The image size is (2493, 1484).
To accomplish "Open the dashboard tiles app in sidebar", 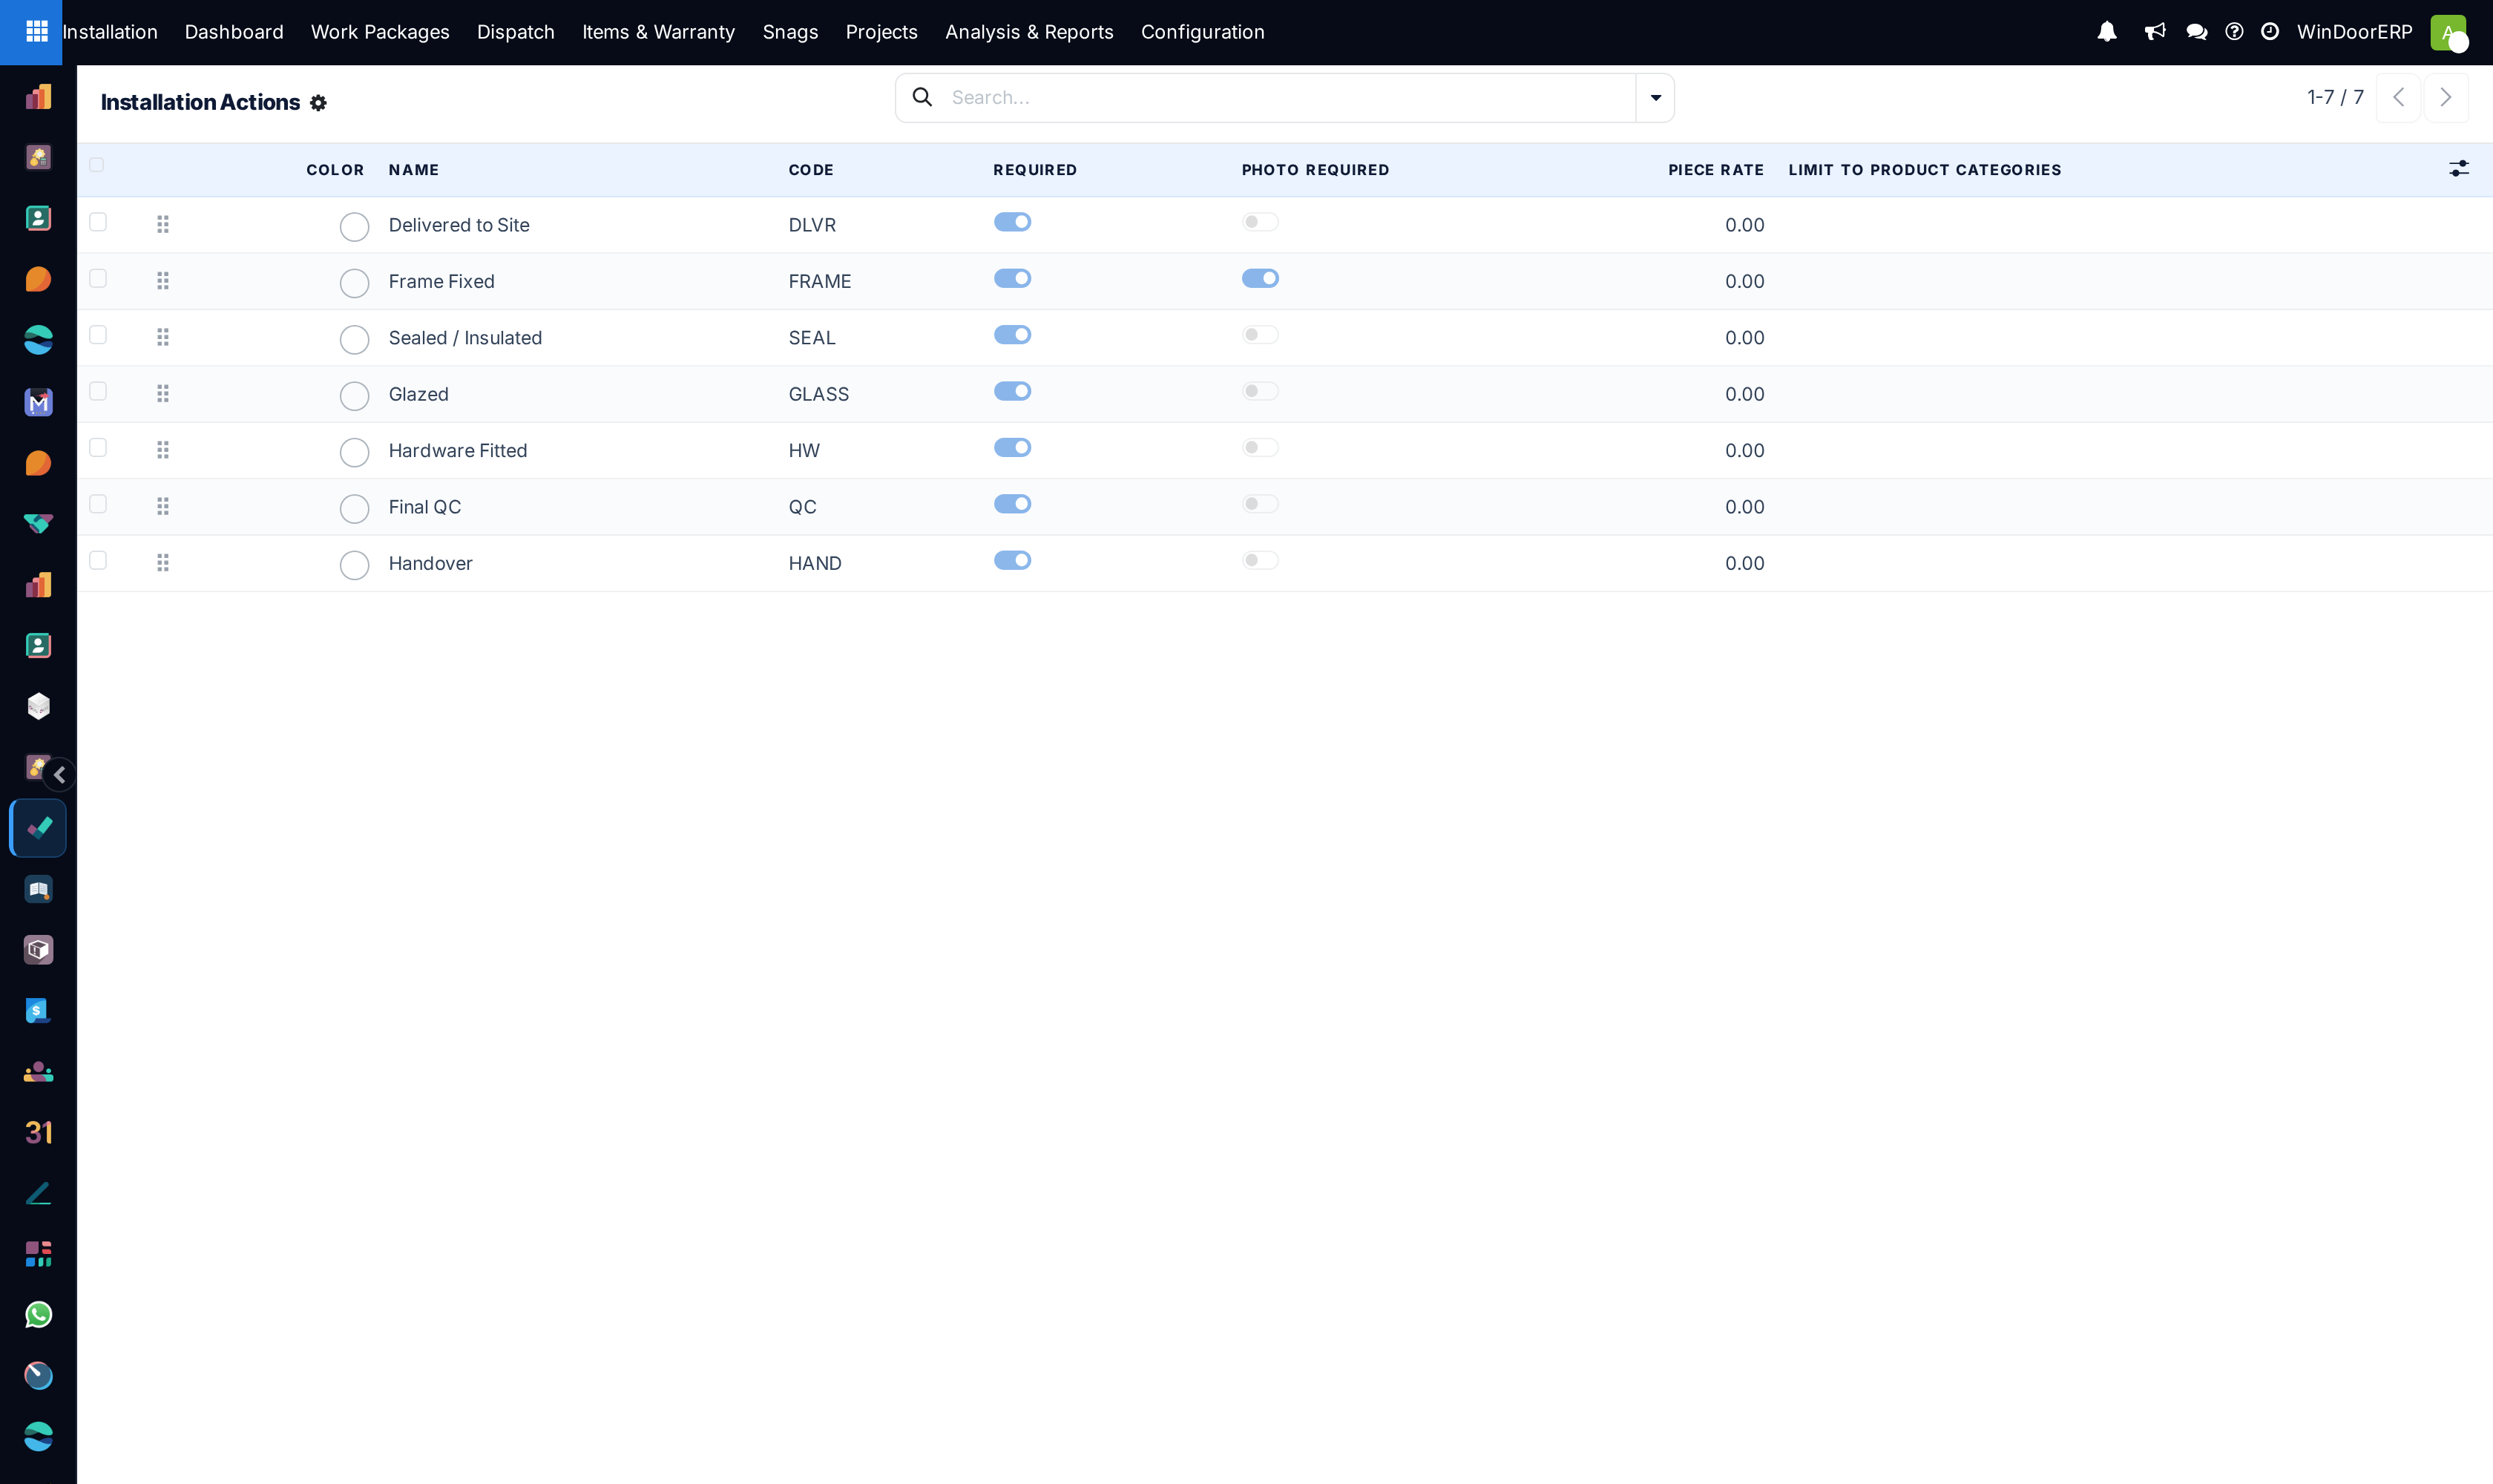I will tap(38, 1254).
